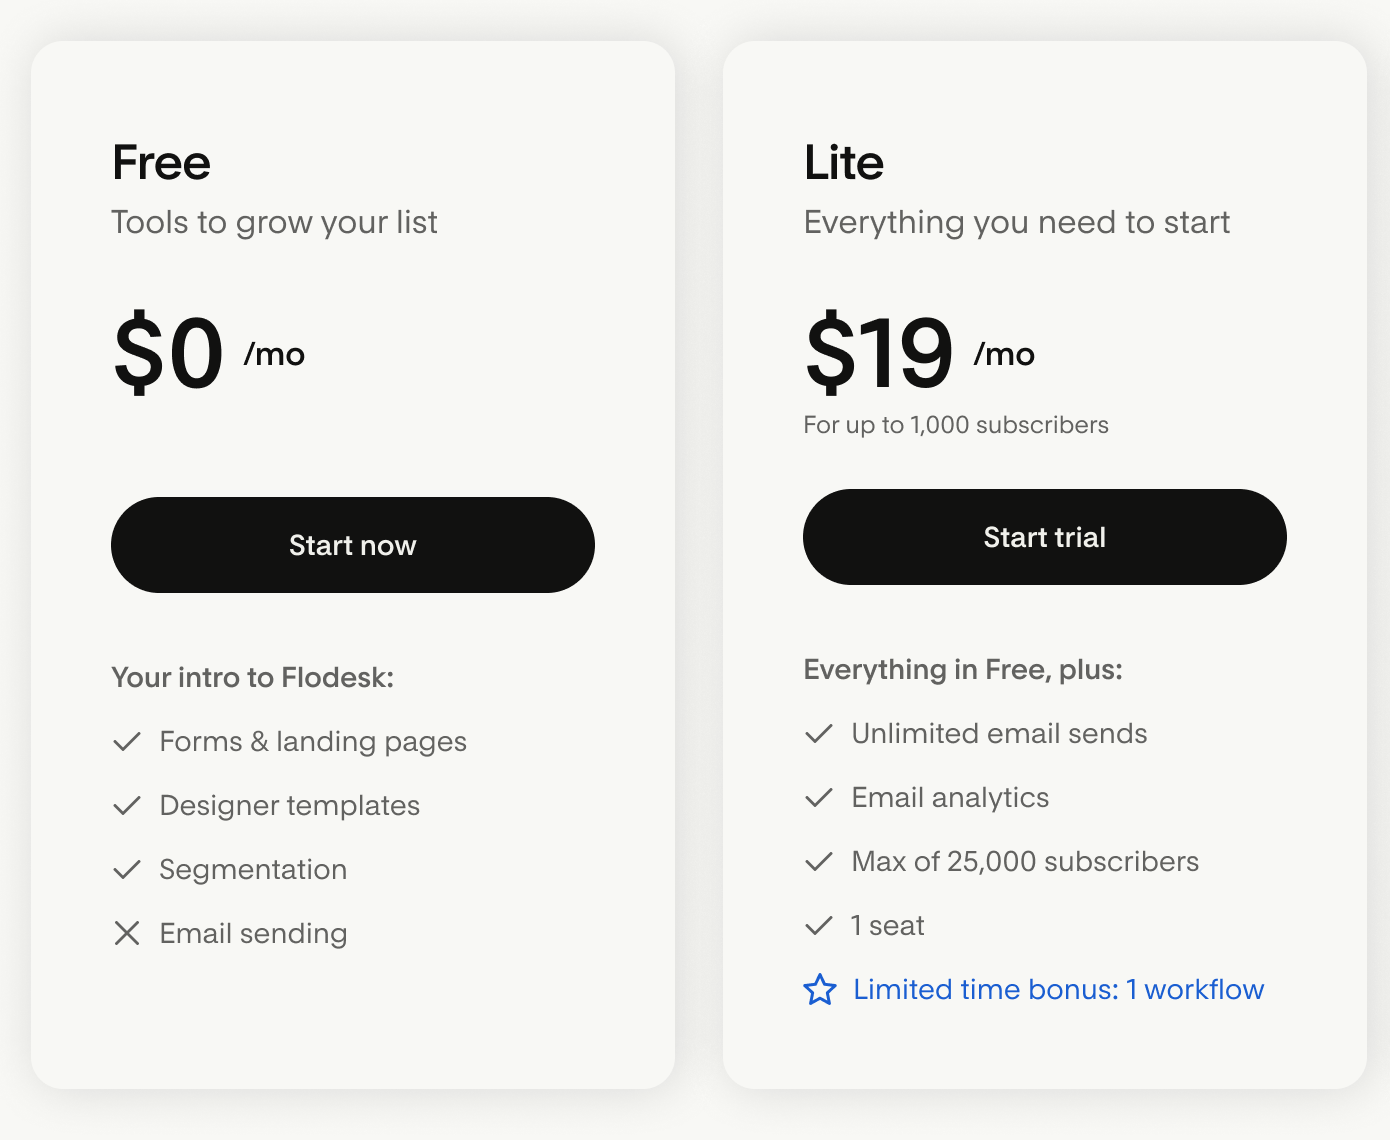The width and height of the screenshot is (1390, 1140).
Task: Click checkmark next to Unlimited email sends
Action: pos(819,734)
